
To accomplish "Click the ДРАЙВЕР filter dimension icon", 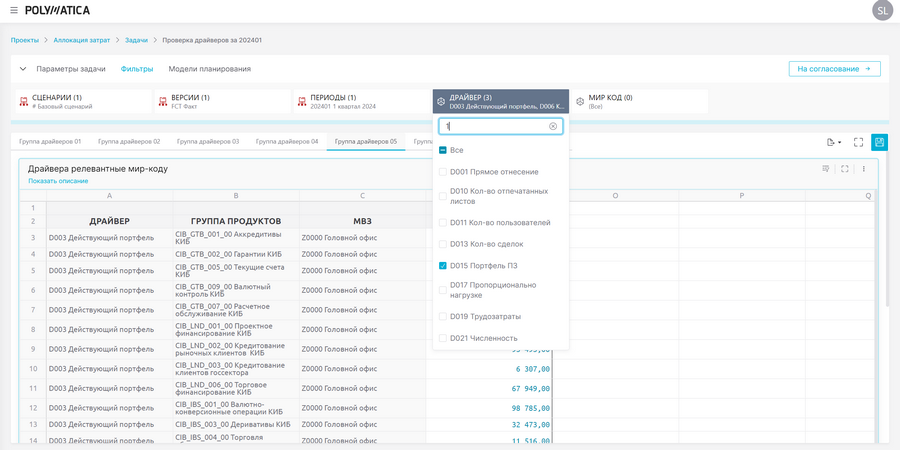I will coord(441,102).
